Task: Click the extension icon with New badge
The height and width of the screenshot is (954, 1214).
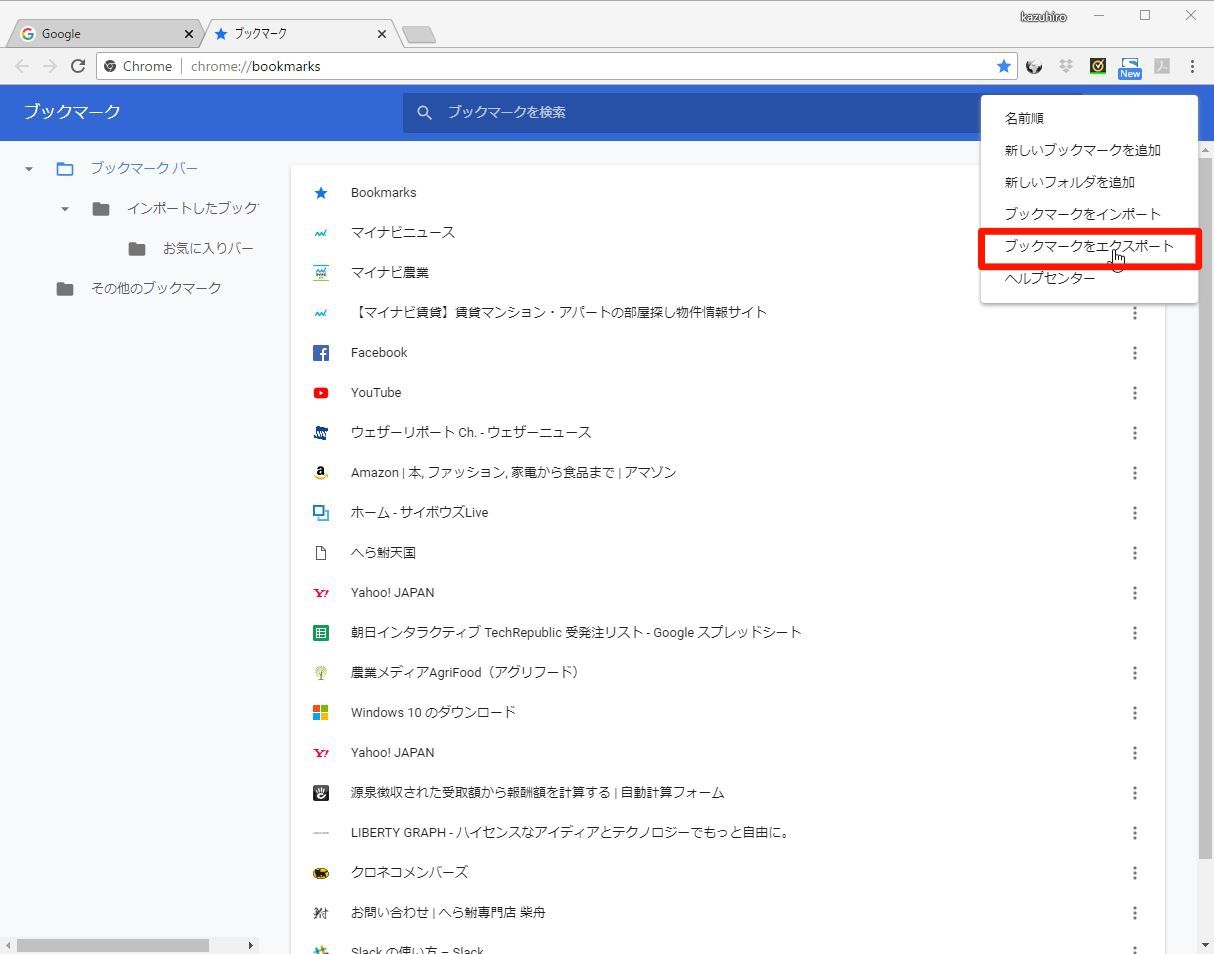Action: [x=1130, y=67]
